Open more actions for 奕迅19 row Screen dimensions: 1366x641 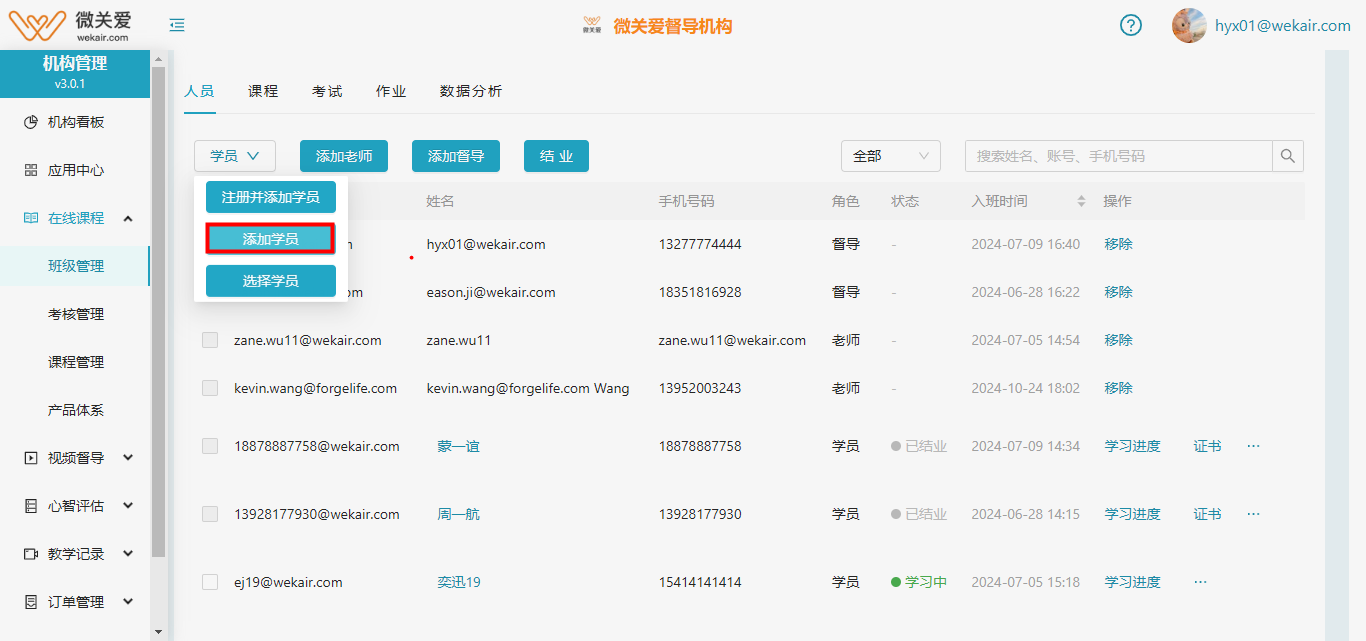point(1200,582)
